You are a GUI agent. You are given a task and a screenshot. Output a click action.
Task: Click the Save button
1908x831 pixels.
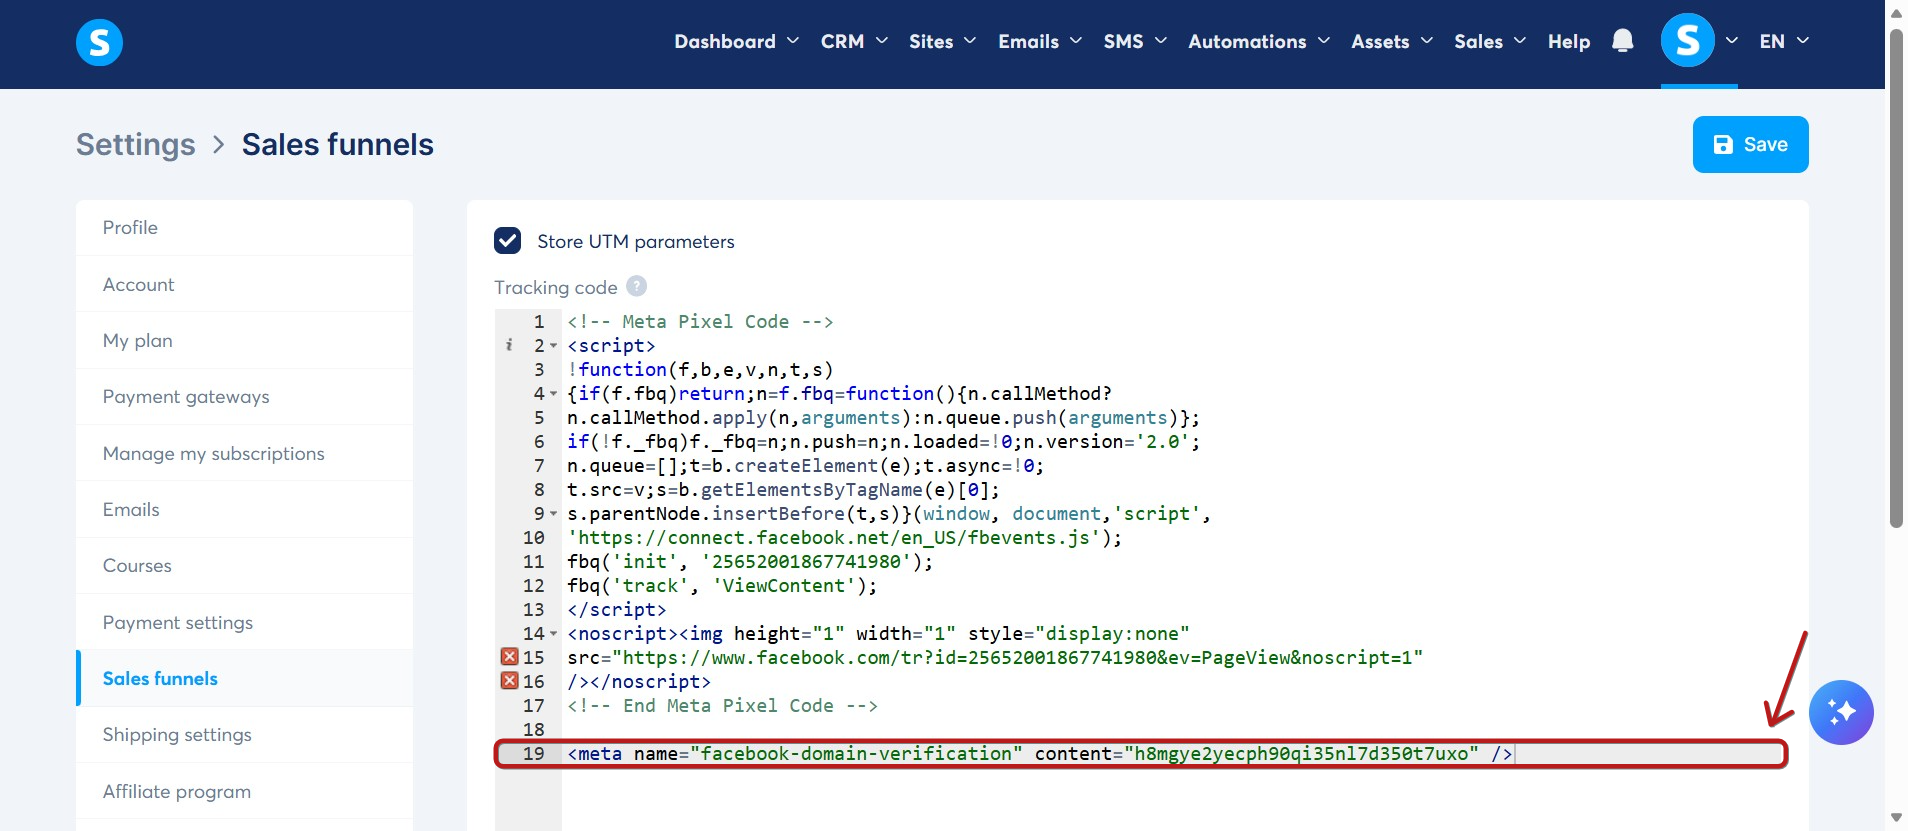[1750, 144]
